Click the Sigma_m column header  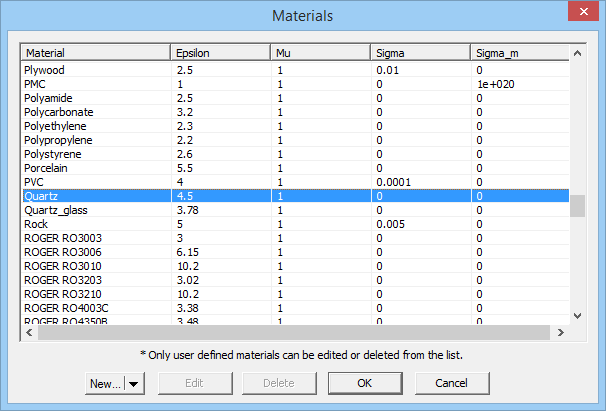click(517, 52)
